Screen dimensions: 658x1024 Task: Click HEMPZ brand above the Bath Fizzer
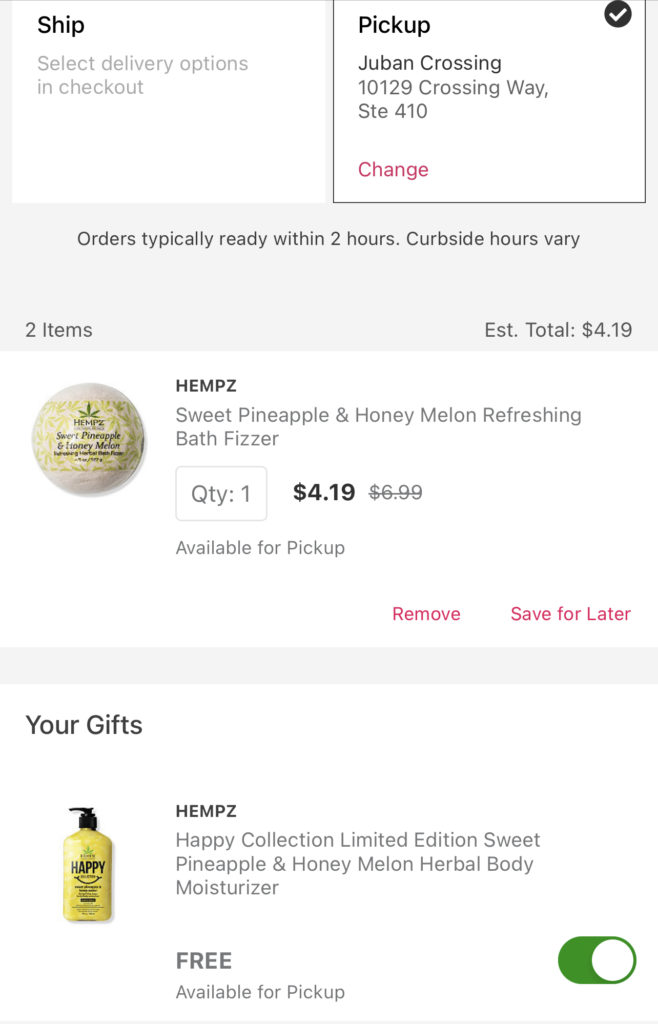[x=206, y=386]
